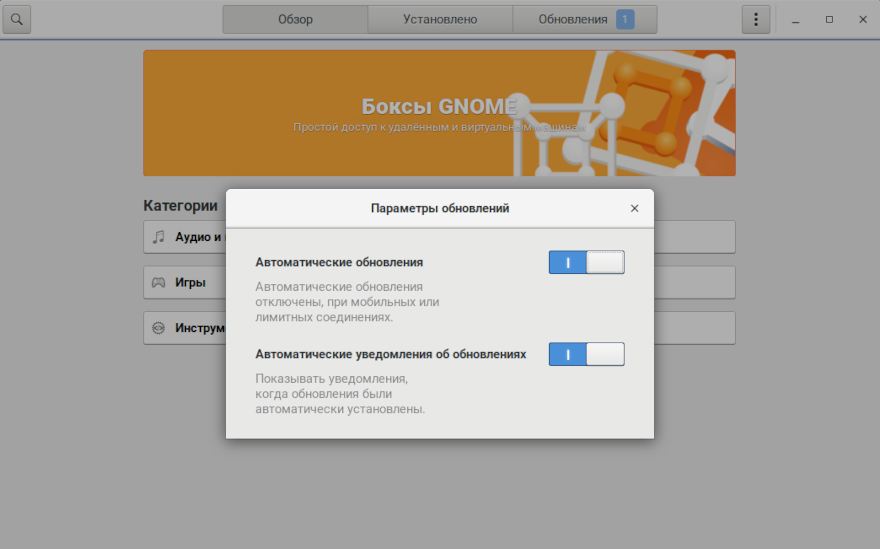Open the Боксы GNOME featured banner
The height and width of the screenshot is (549, 880).
point(439,113)
